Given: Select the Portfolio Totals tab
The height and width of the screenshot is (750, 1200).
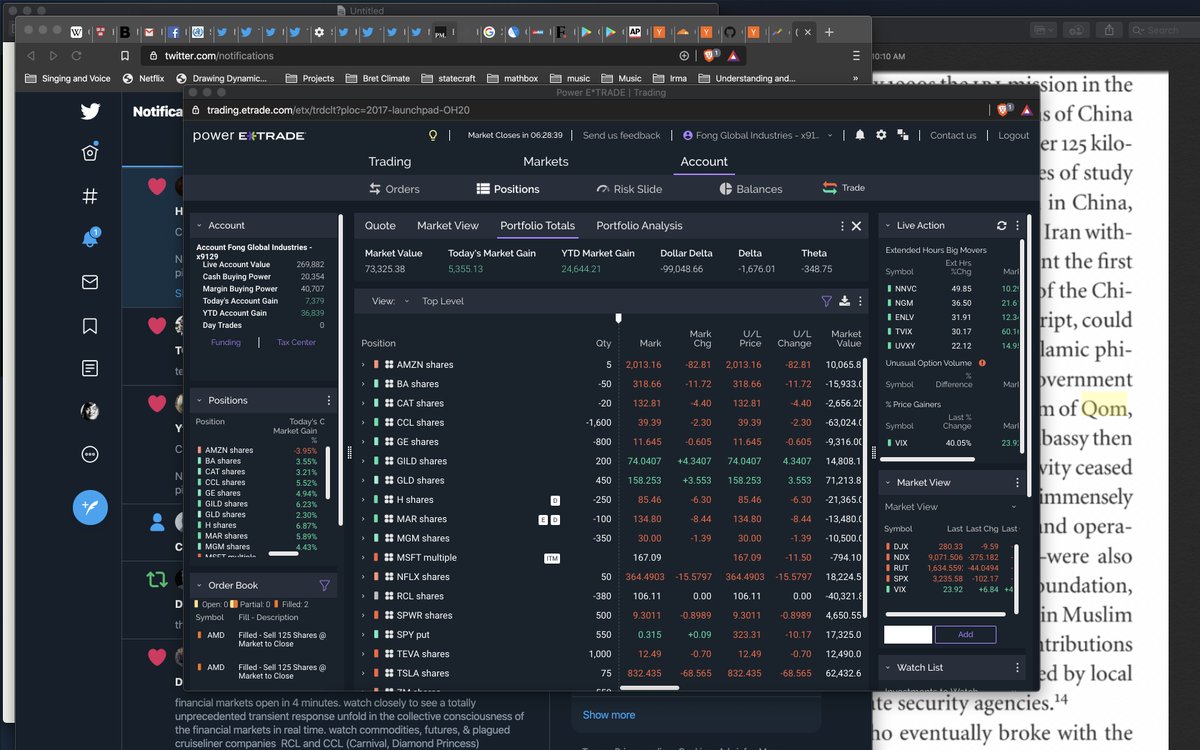Looking at the screenshot, I should pos(538,226).
